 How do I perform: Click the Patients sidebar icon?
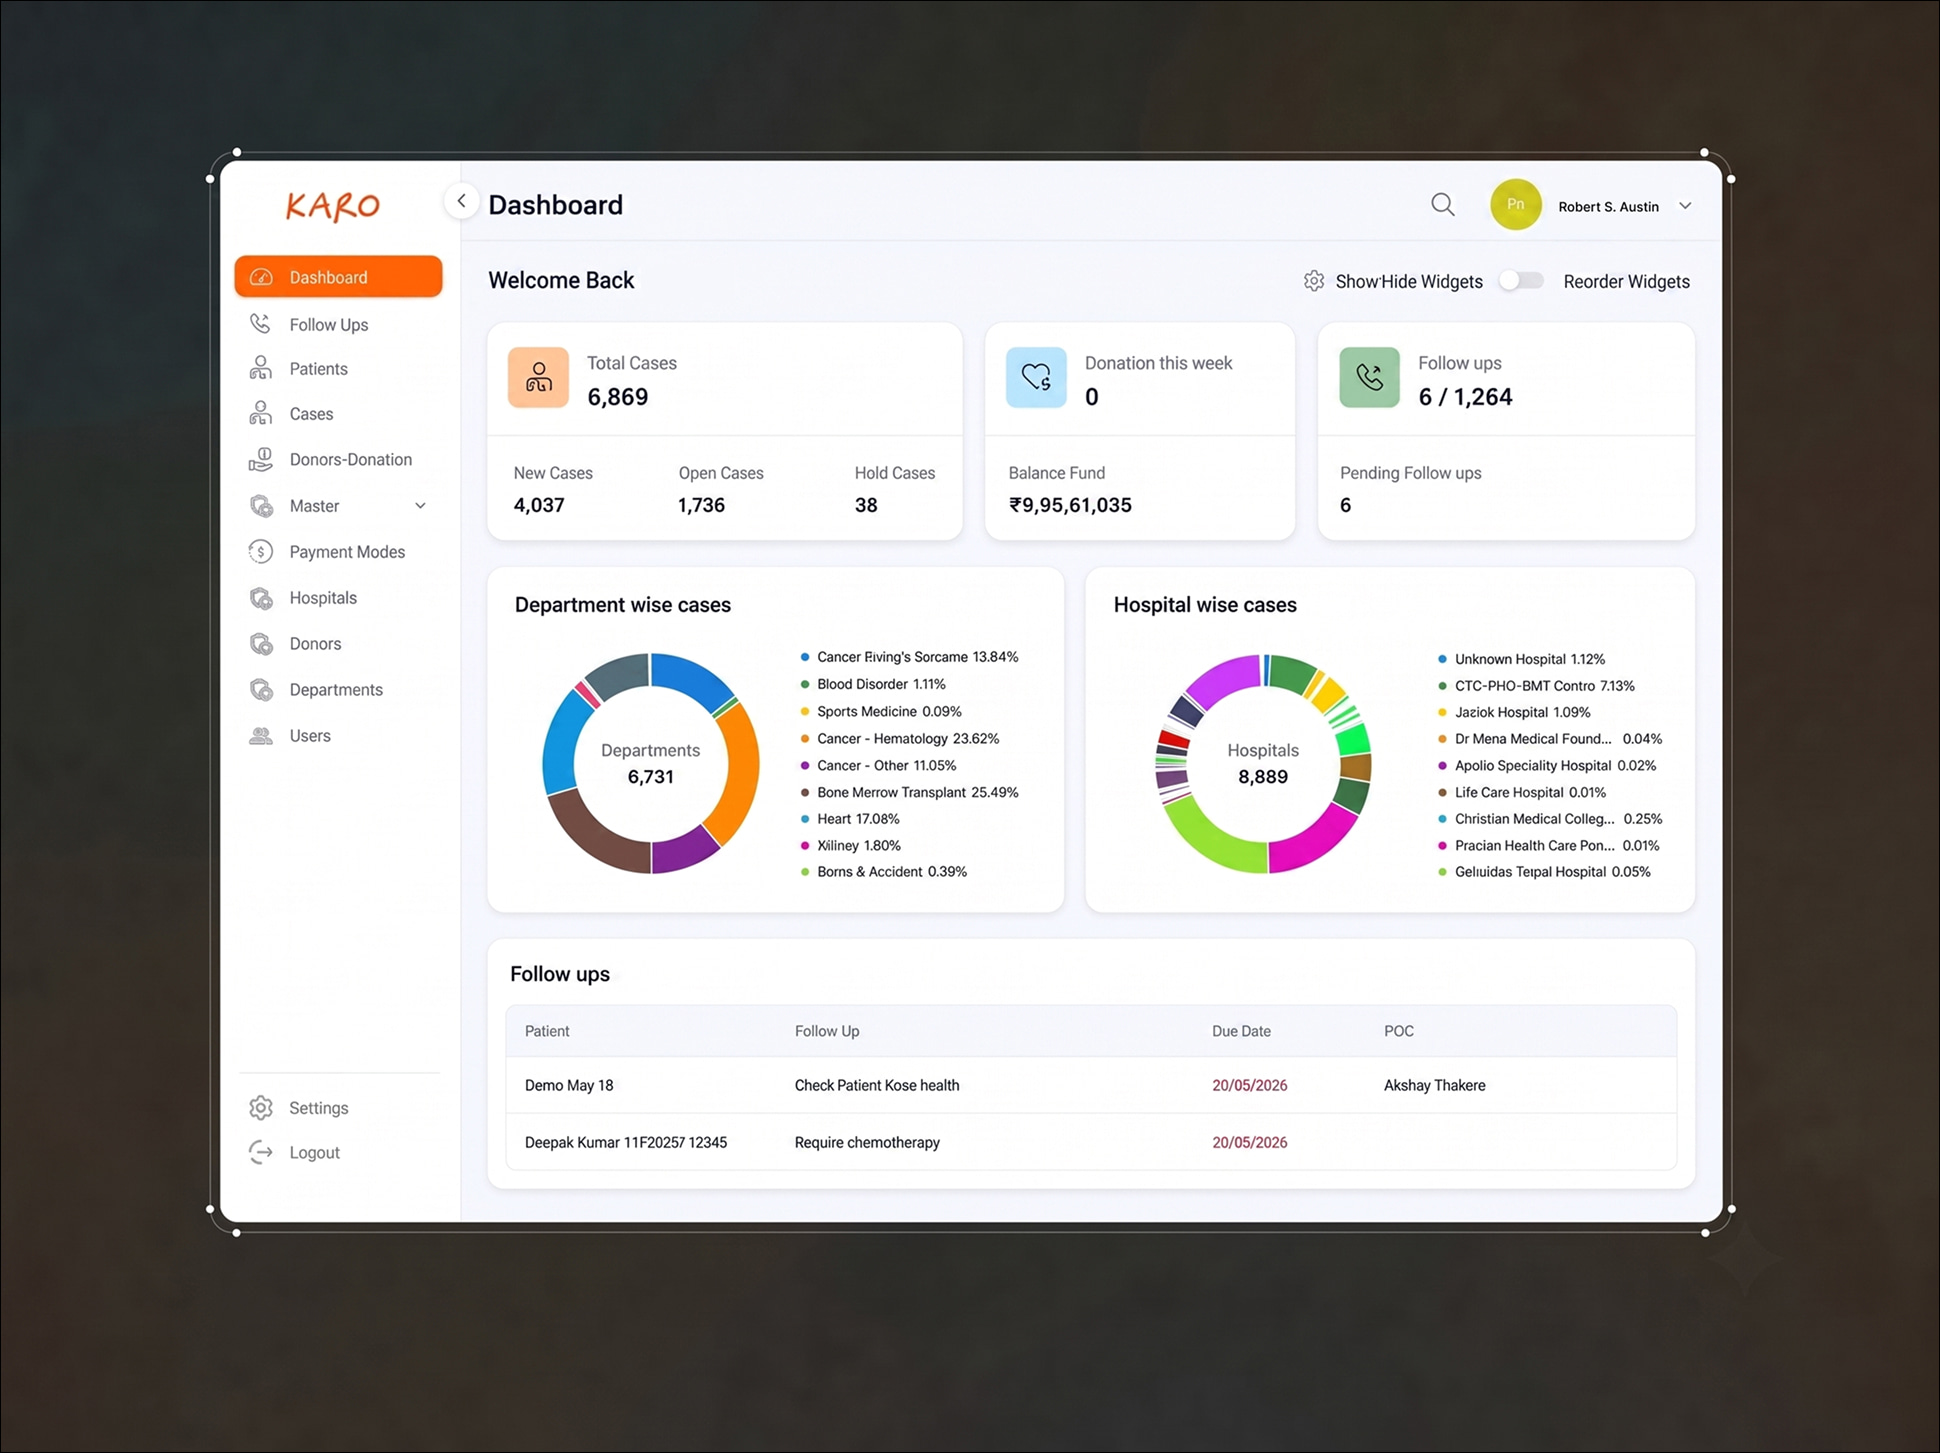point(260,368)
